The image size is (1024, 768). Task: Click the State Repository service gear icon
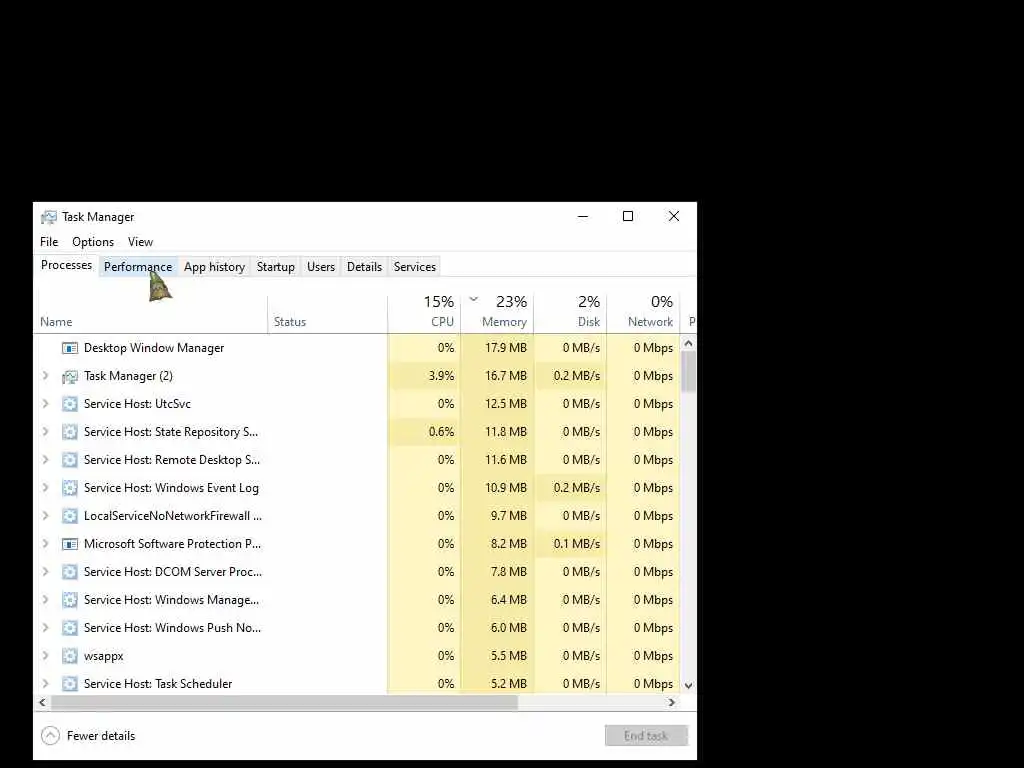point(70,432)
